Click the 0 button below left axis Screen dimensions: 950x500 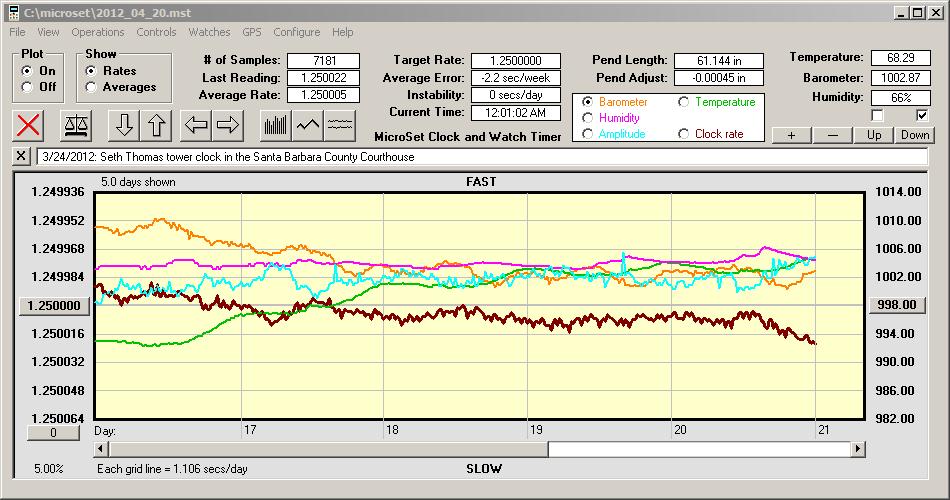53,433
